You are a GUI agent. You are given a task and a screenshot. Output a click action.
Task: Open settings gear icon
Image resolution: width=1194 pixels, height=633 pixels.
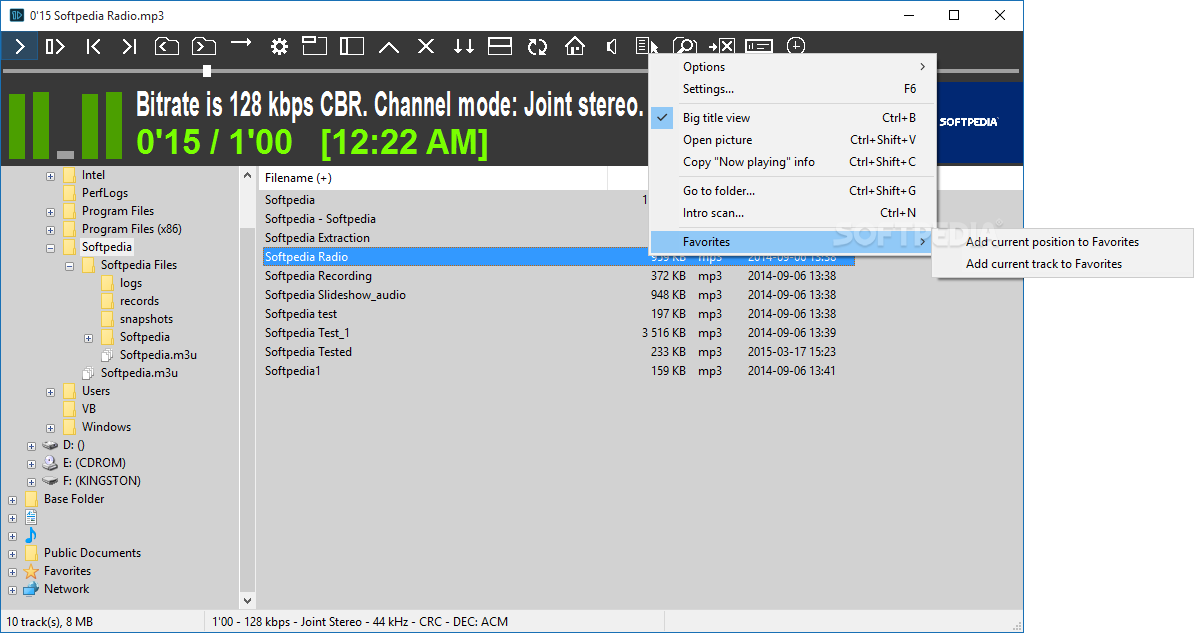[x=279, y=46]
